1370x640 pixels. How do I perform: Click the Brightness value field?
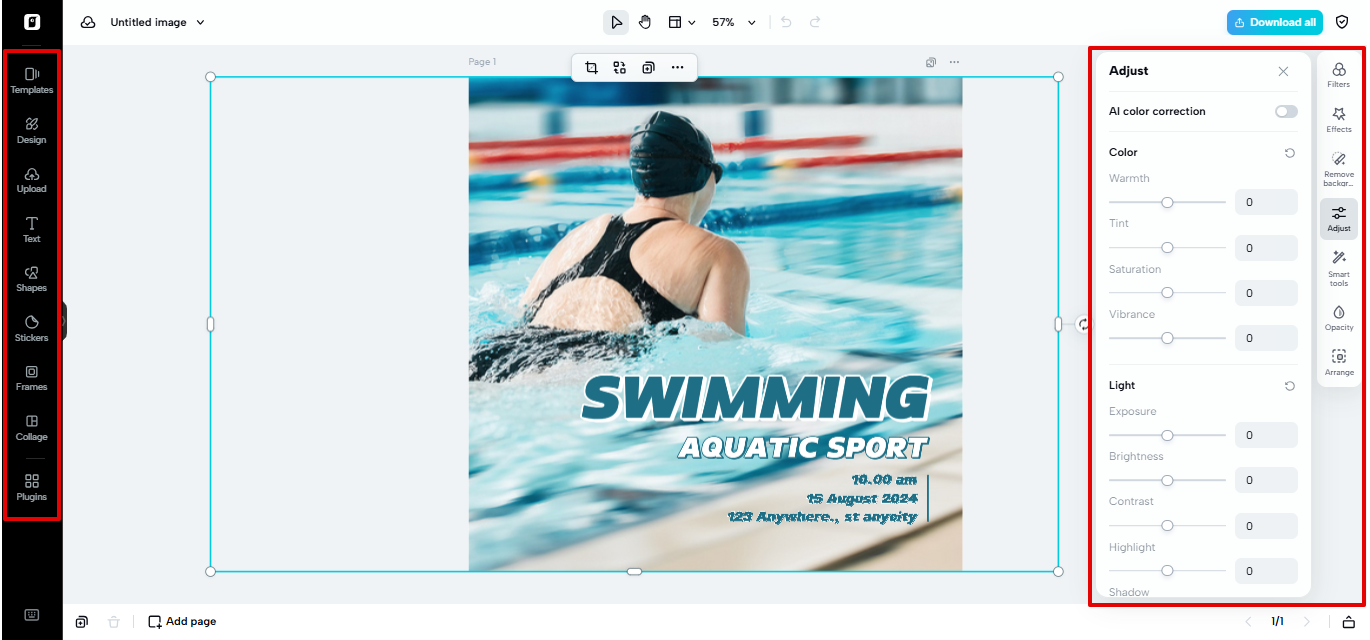pos(1266,480)
